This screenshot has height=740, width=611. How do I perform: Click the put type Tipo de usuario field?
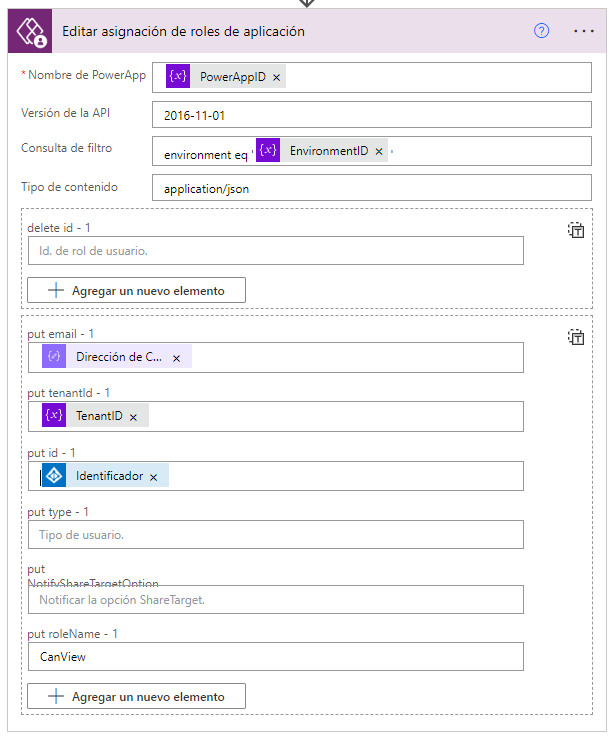pos(276,535)
